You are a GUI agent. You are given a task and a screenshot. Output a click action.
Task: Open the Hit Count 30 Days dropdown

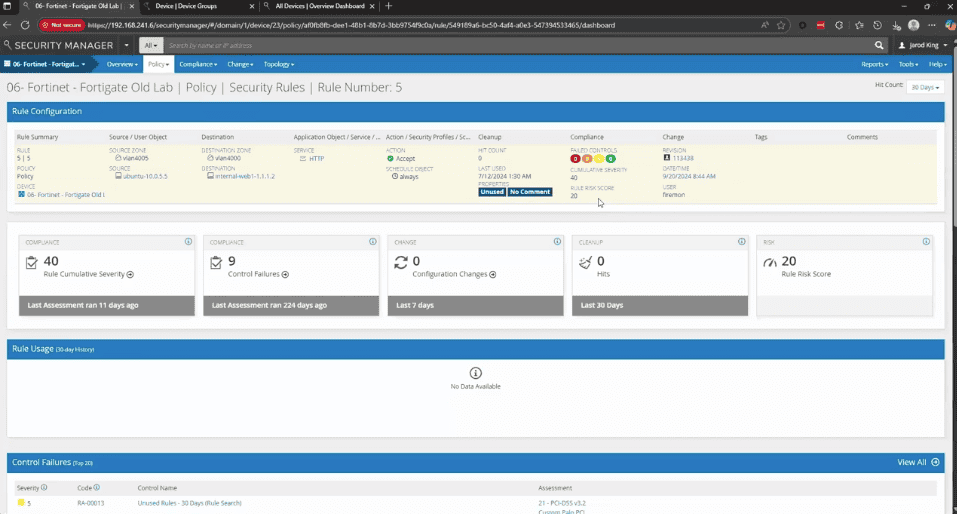tap(925, 87)
